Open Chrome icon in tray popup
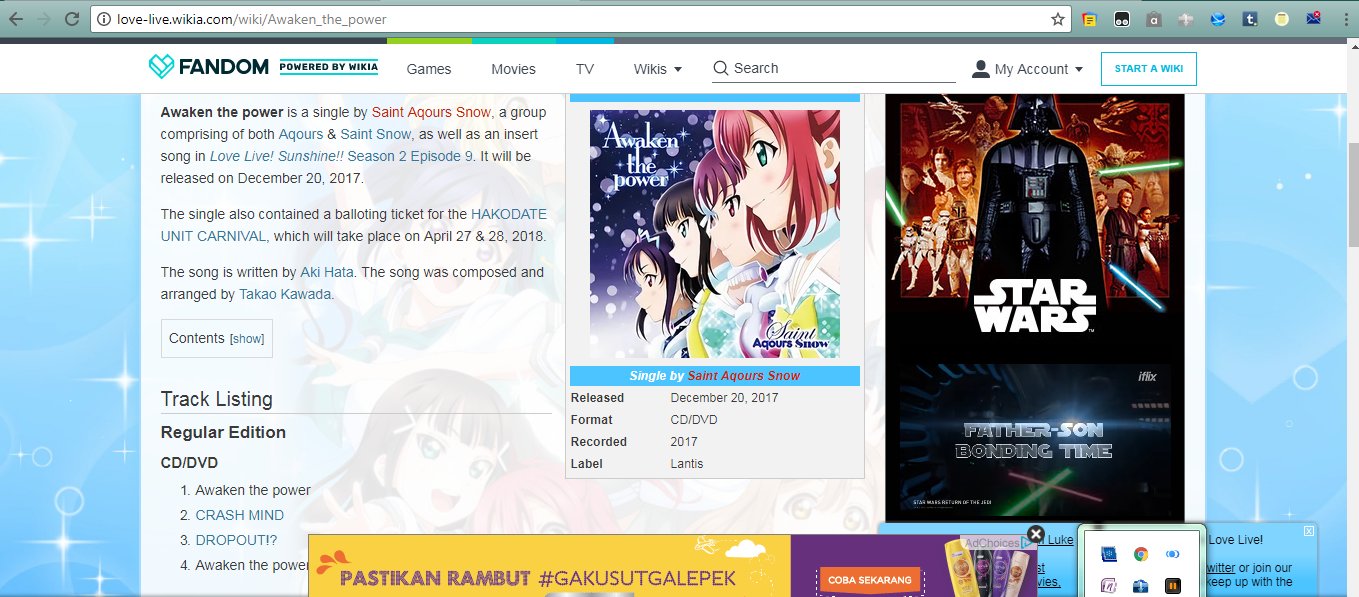 click(1140, 554)
